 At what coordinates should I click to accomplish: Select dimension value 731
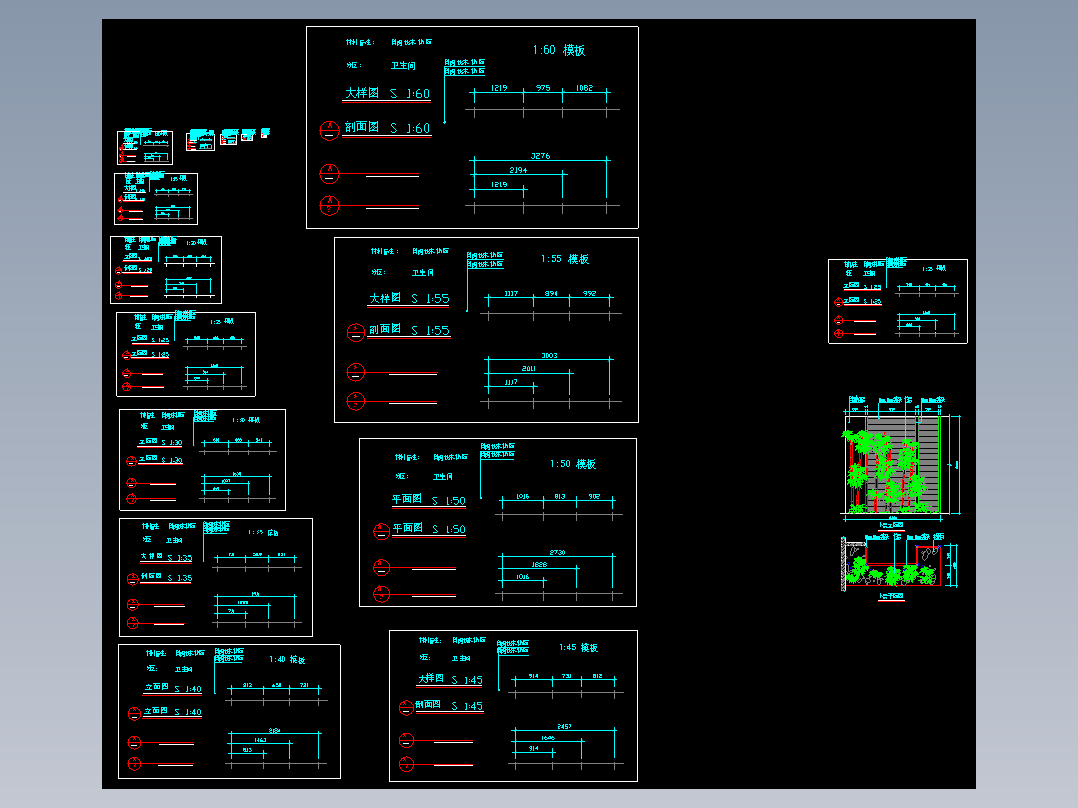point(566,676)
